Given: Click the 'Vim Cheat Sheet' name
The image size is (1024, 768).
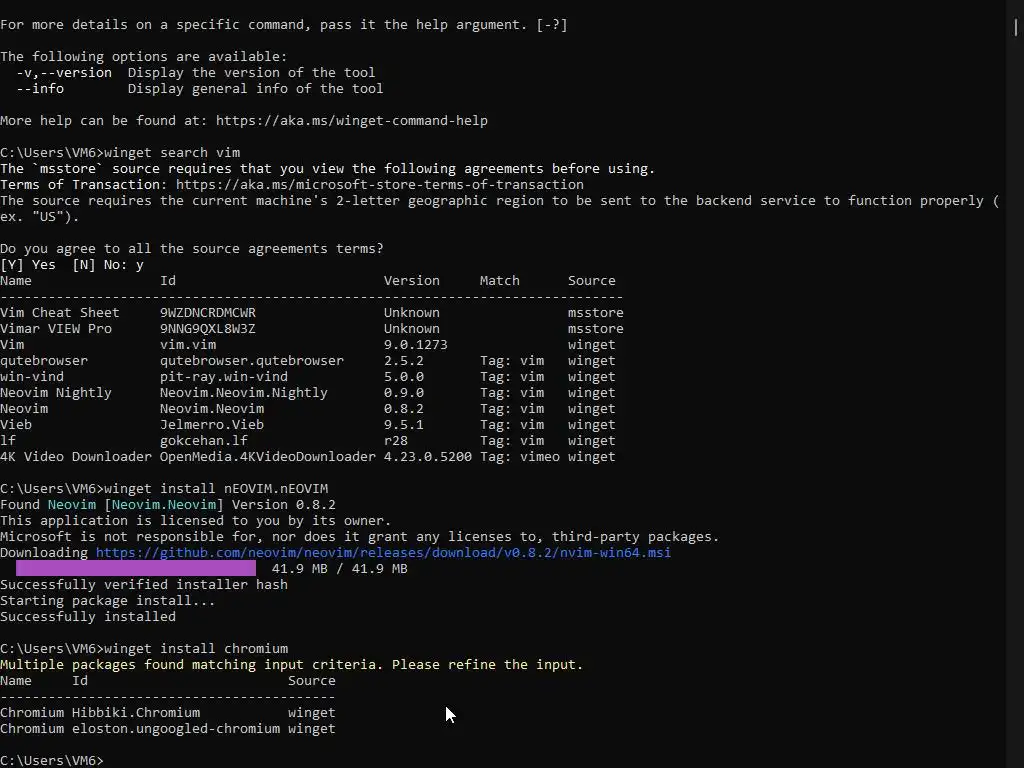Looking at the screenshot, I should click(60, 313).
